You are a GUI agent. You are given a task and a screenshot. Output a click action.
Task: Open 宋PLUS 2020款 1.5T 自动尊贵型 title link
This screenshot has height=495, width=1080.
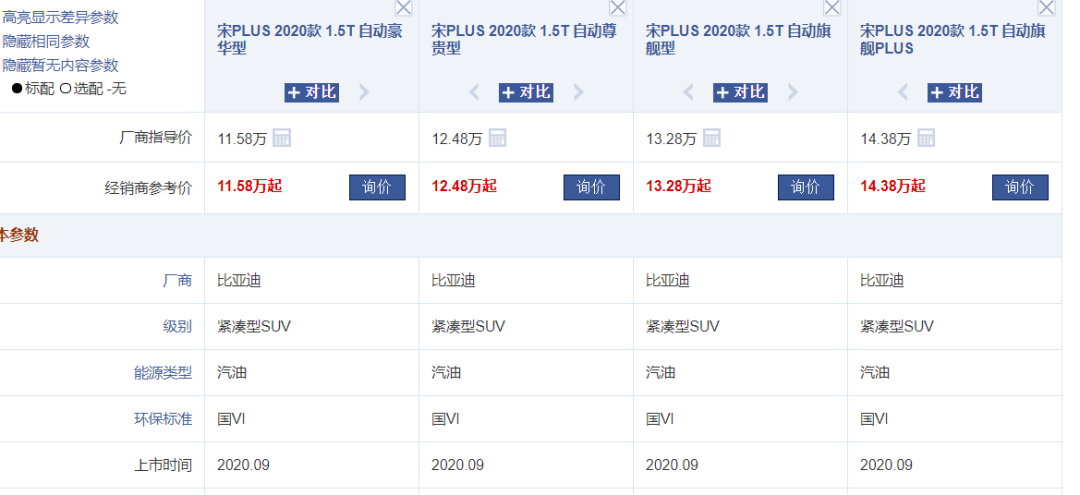tap(524, 39)
